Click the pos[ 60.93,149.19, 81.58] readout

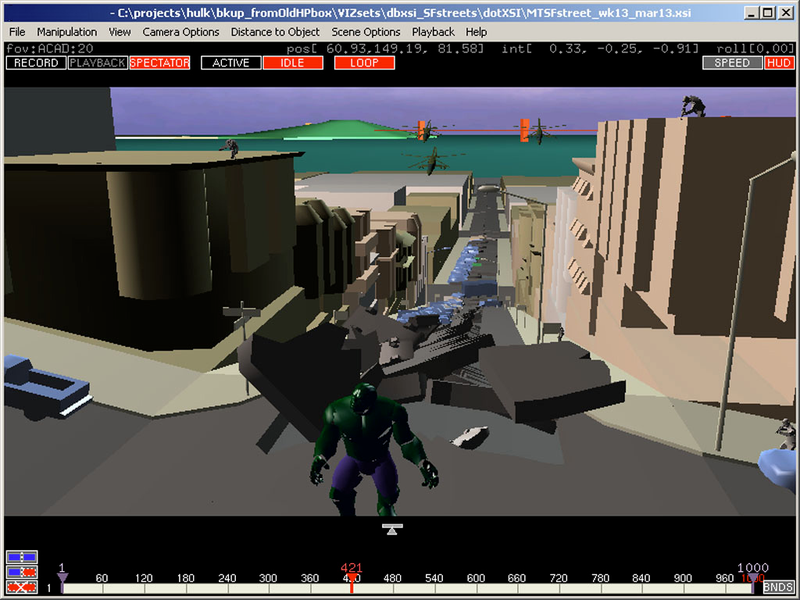click(x=385, y=48)
